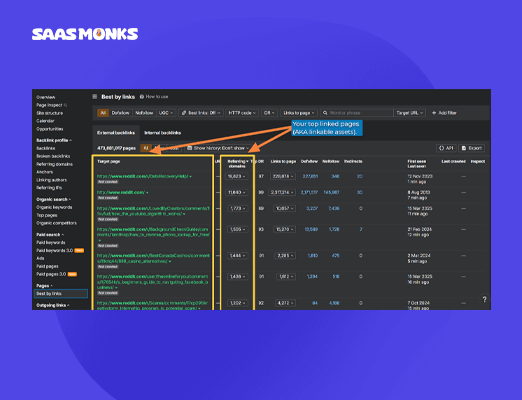Image resolution: width=522 pixels, height=400 pixels.
Task: Open the How to use help link
Action: (154, 97)
